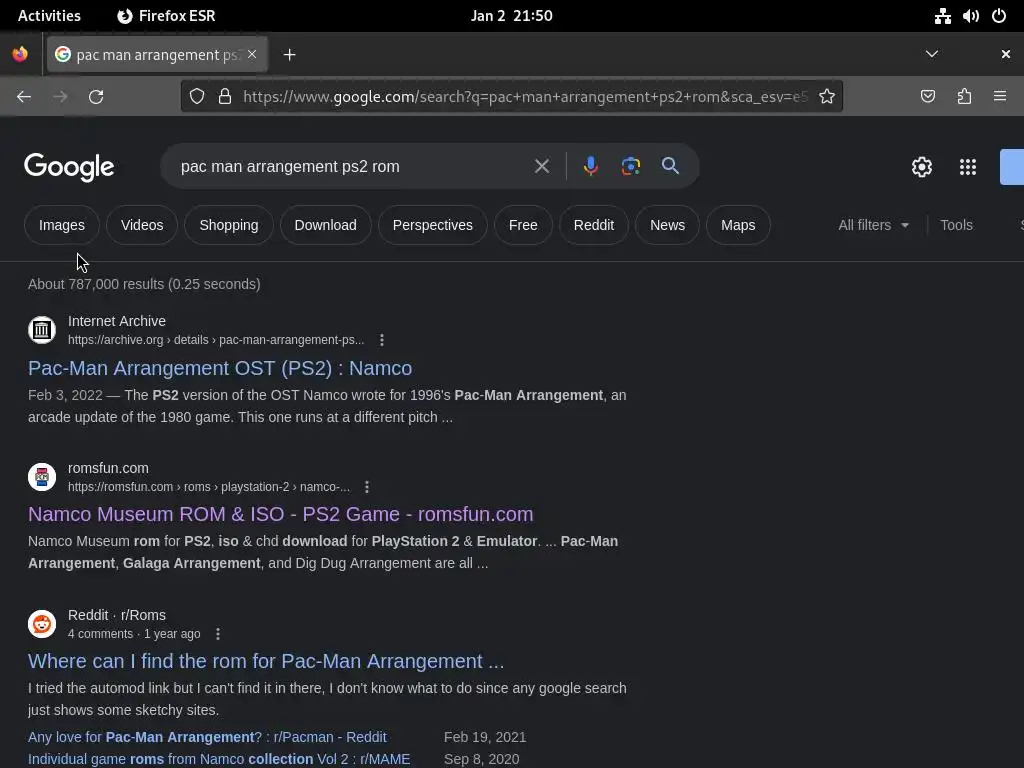Click the archive.org result URL
The height and width of the screenshot is (768, 1024).
click(x=216, y=340)
